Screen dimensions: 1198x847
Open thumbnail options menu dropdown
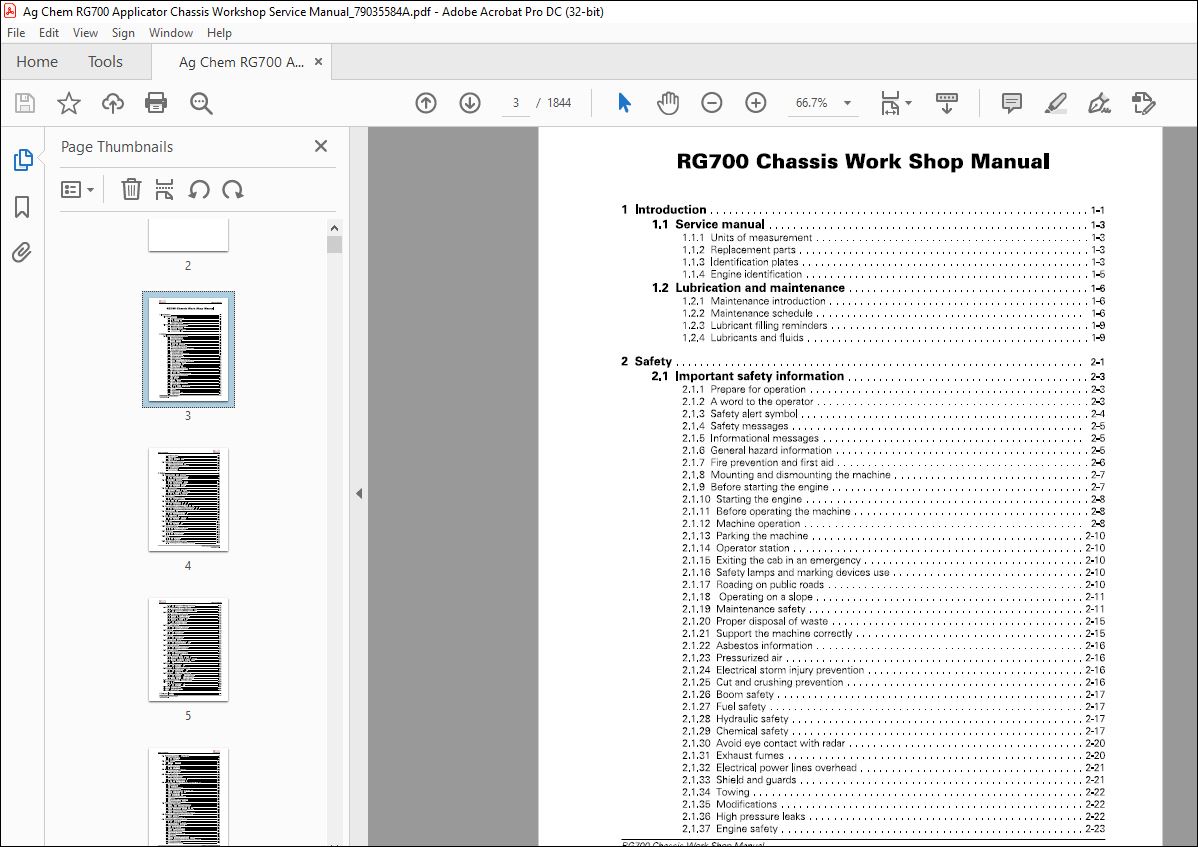77,189
